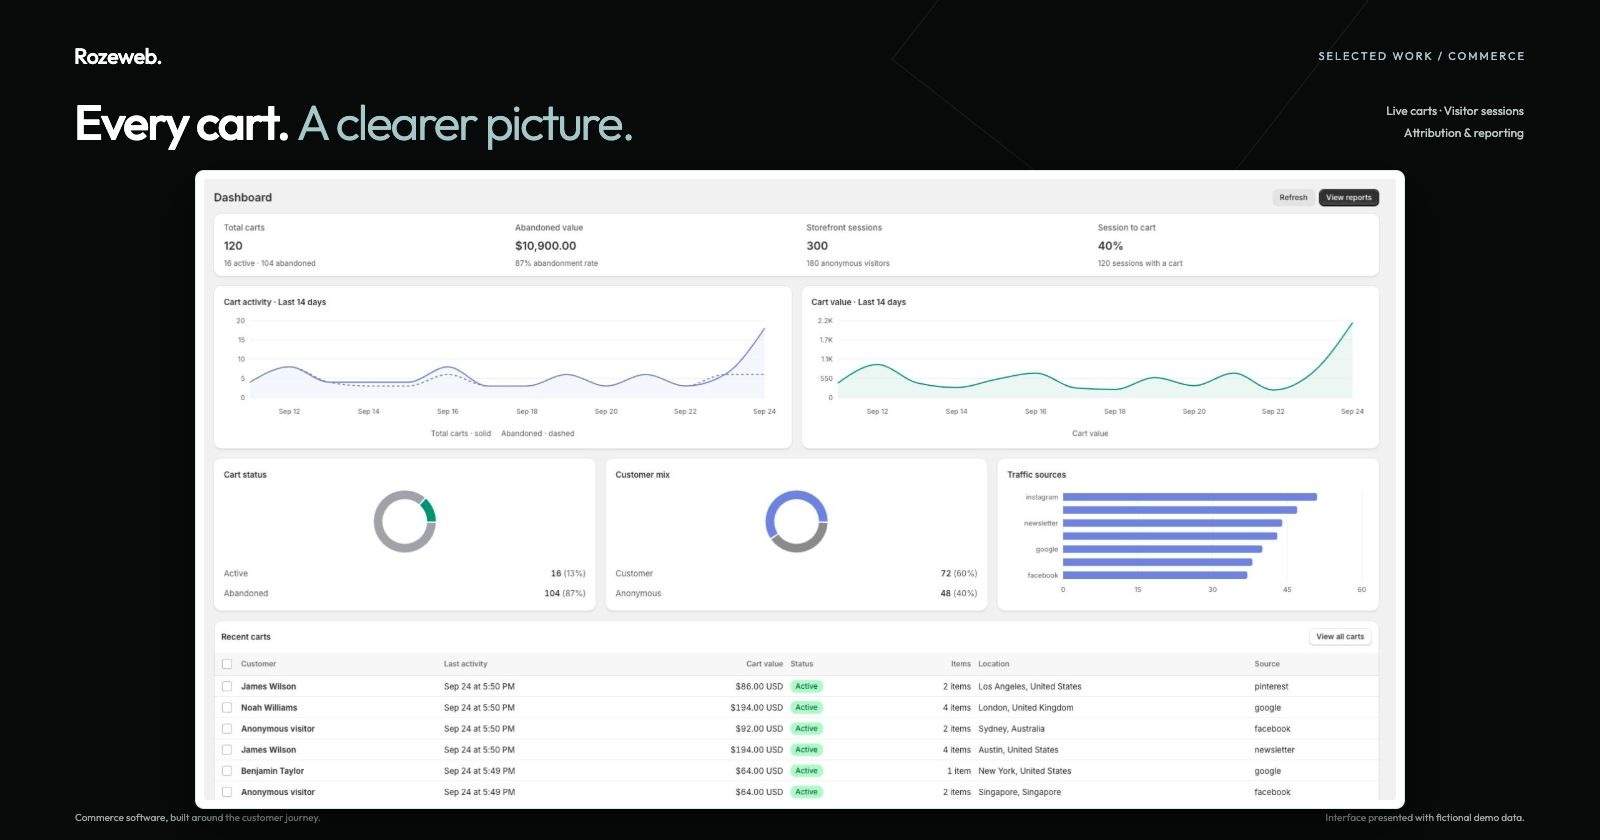Sort by the Customer column header
The width and height of the screenshot is (1600, 840).
coord(258,664)
